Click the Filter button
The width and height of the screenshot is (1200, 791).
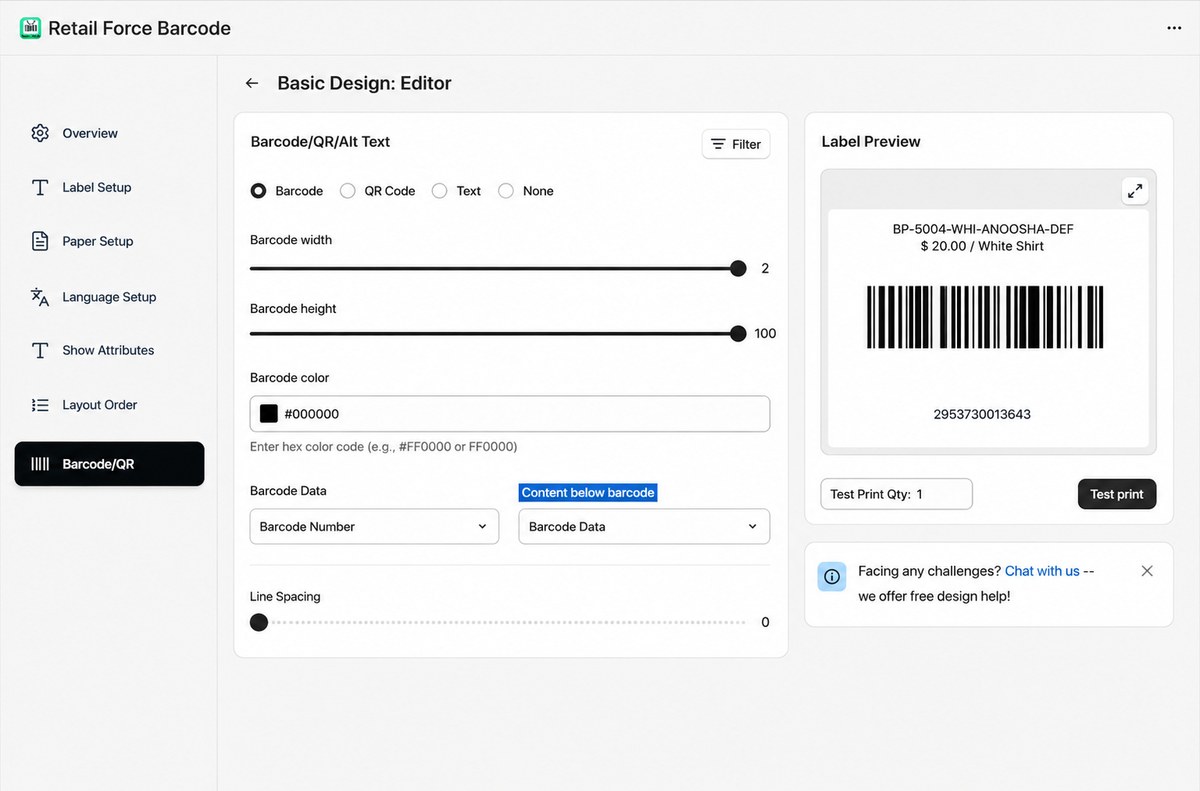tap(736, 144)
